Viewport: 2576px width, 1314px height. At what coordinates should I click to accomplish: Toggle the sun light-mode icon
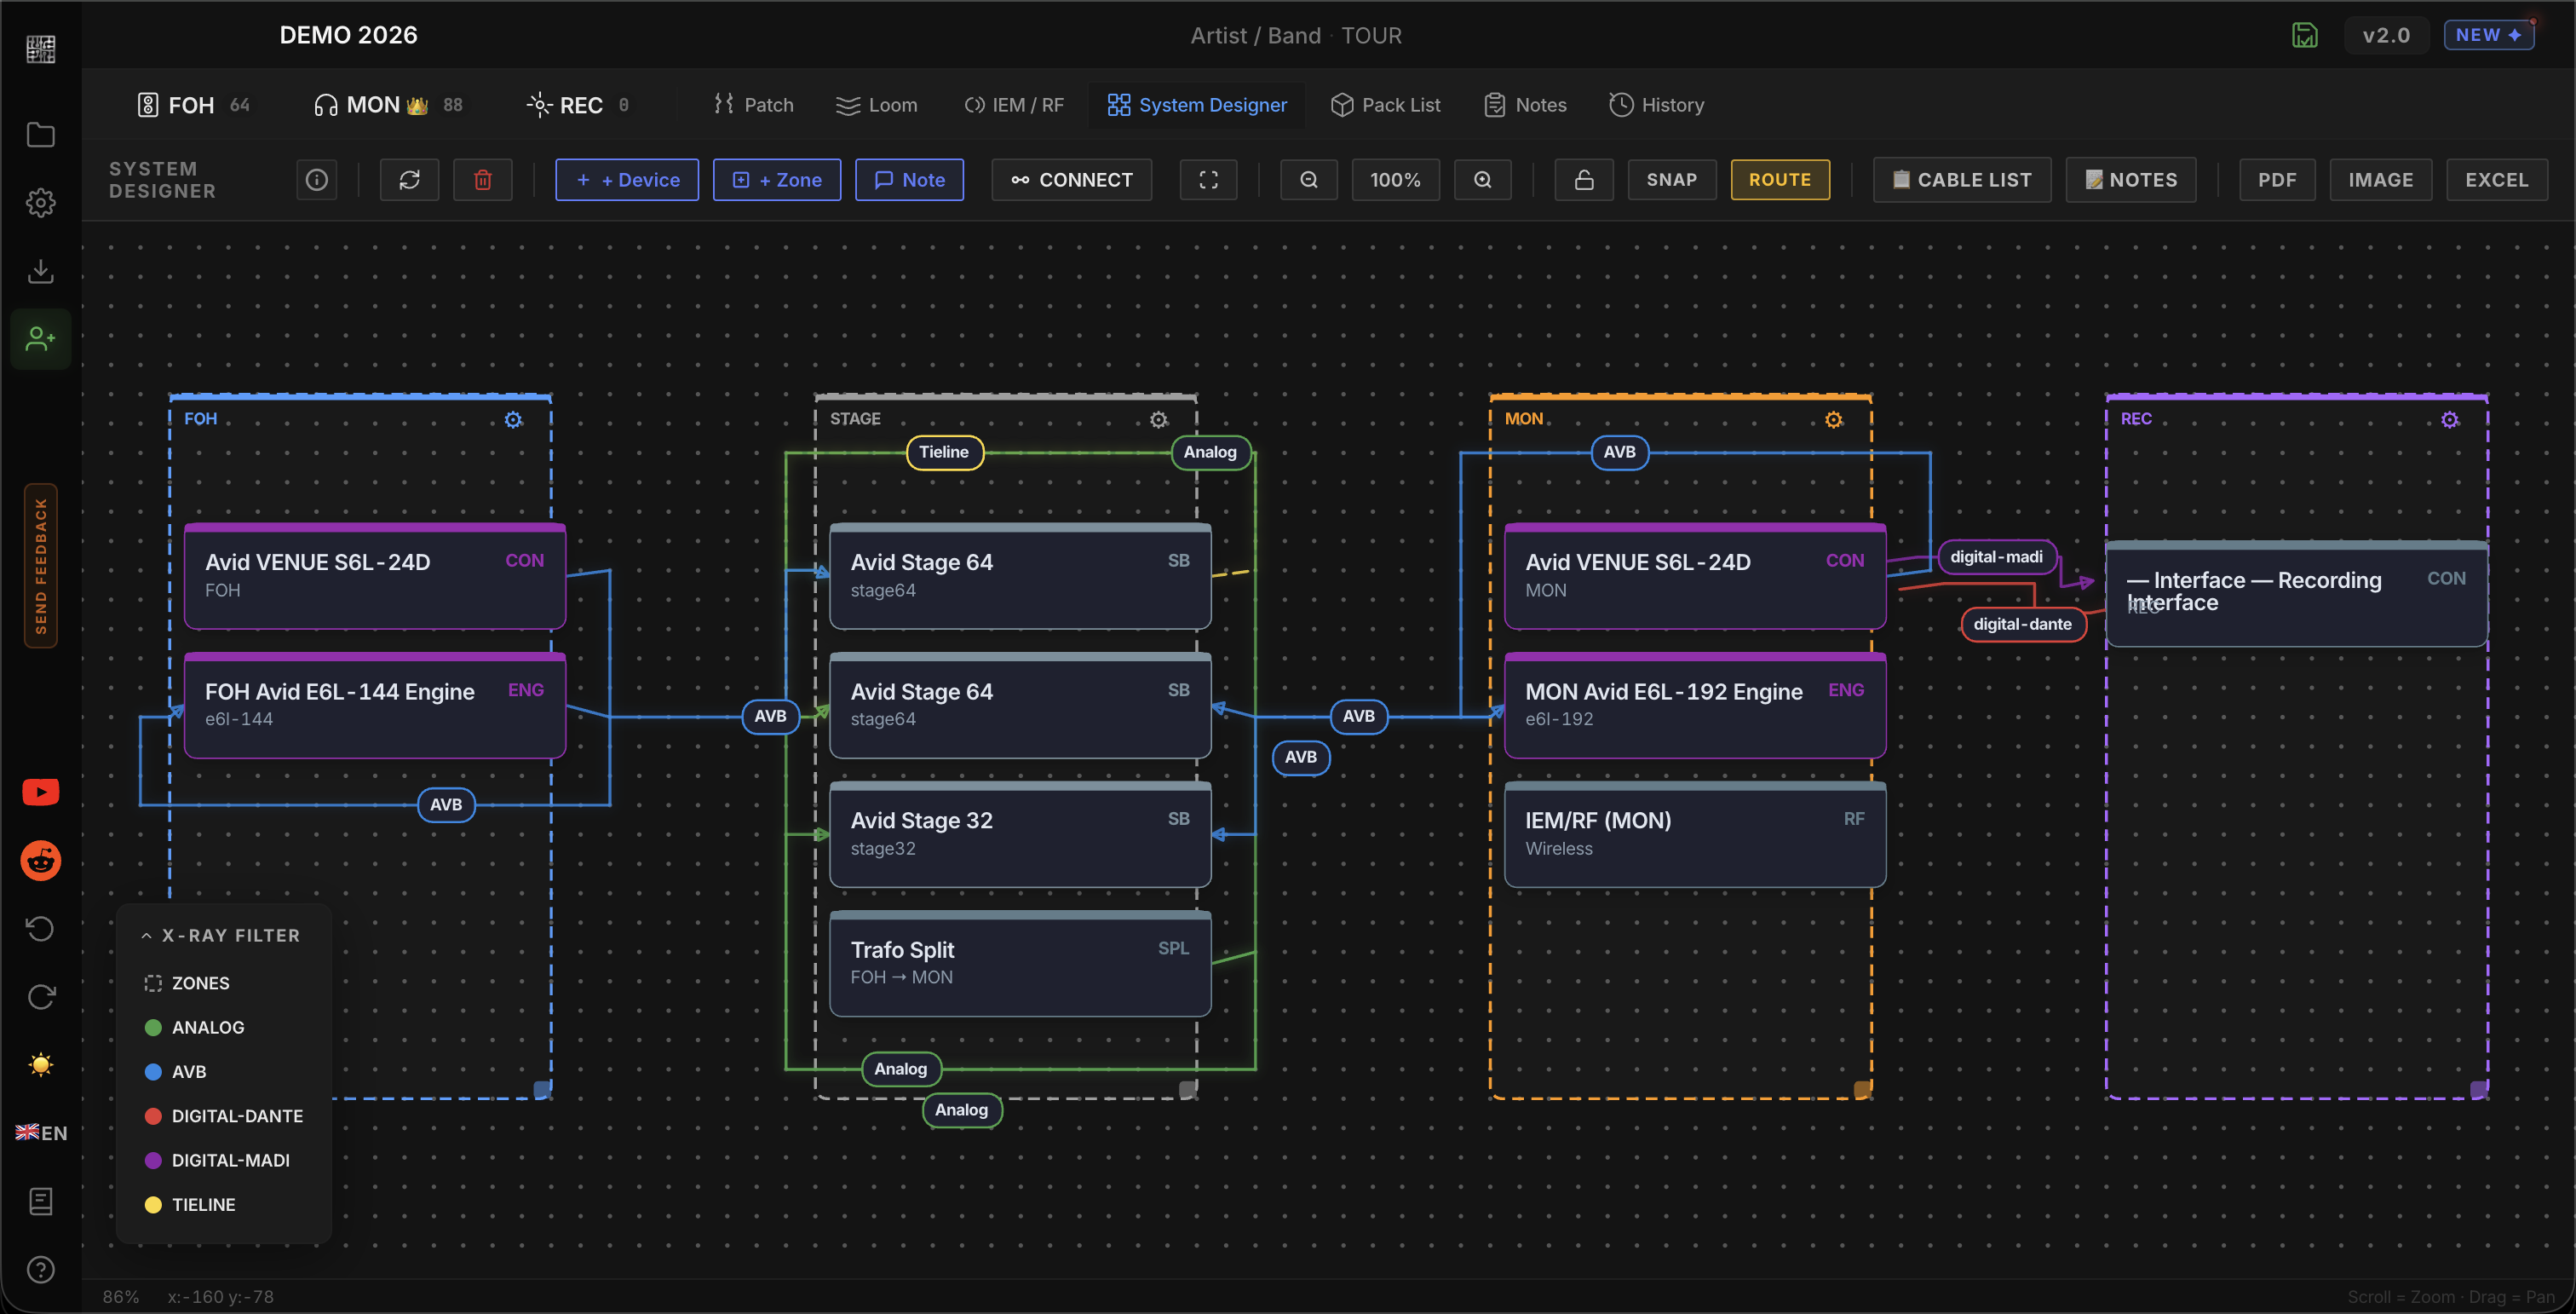click(x=40, y=1065)
